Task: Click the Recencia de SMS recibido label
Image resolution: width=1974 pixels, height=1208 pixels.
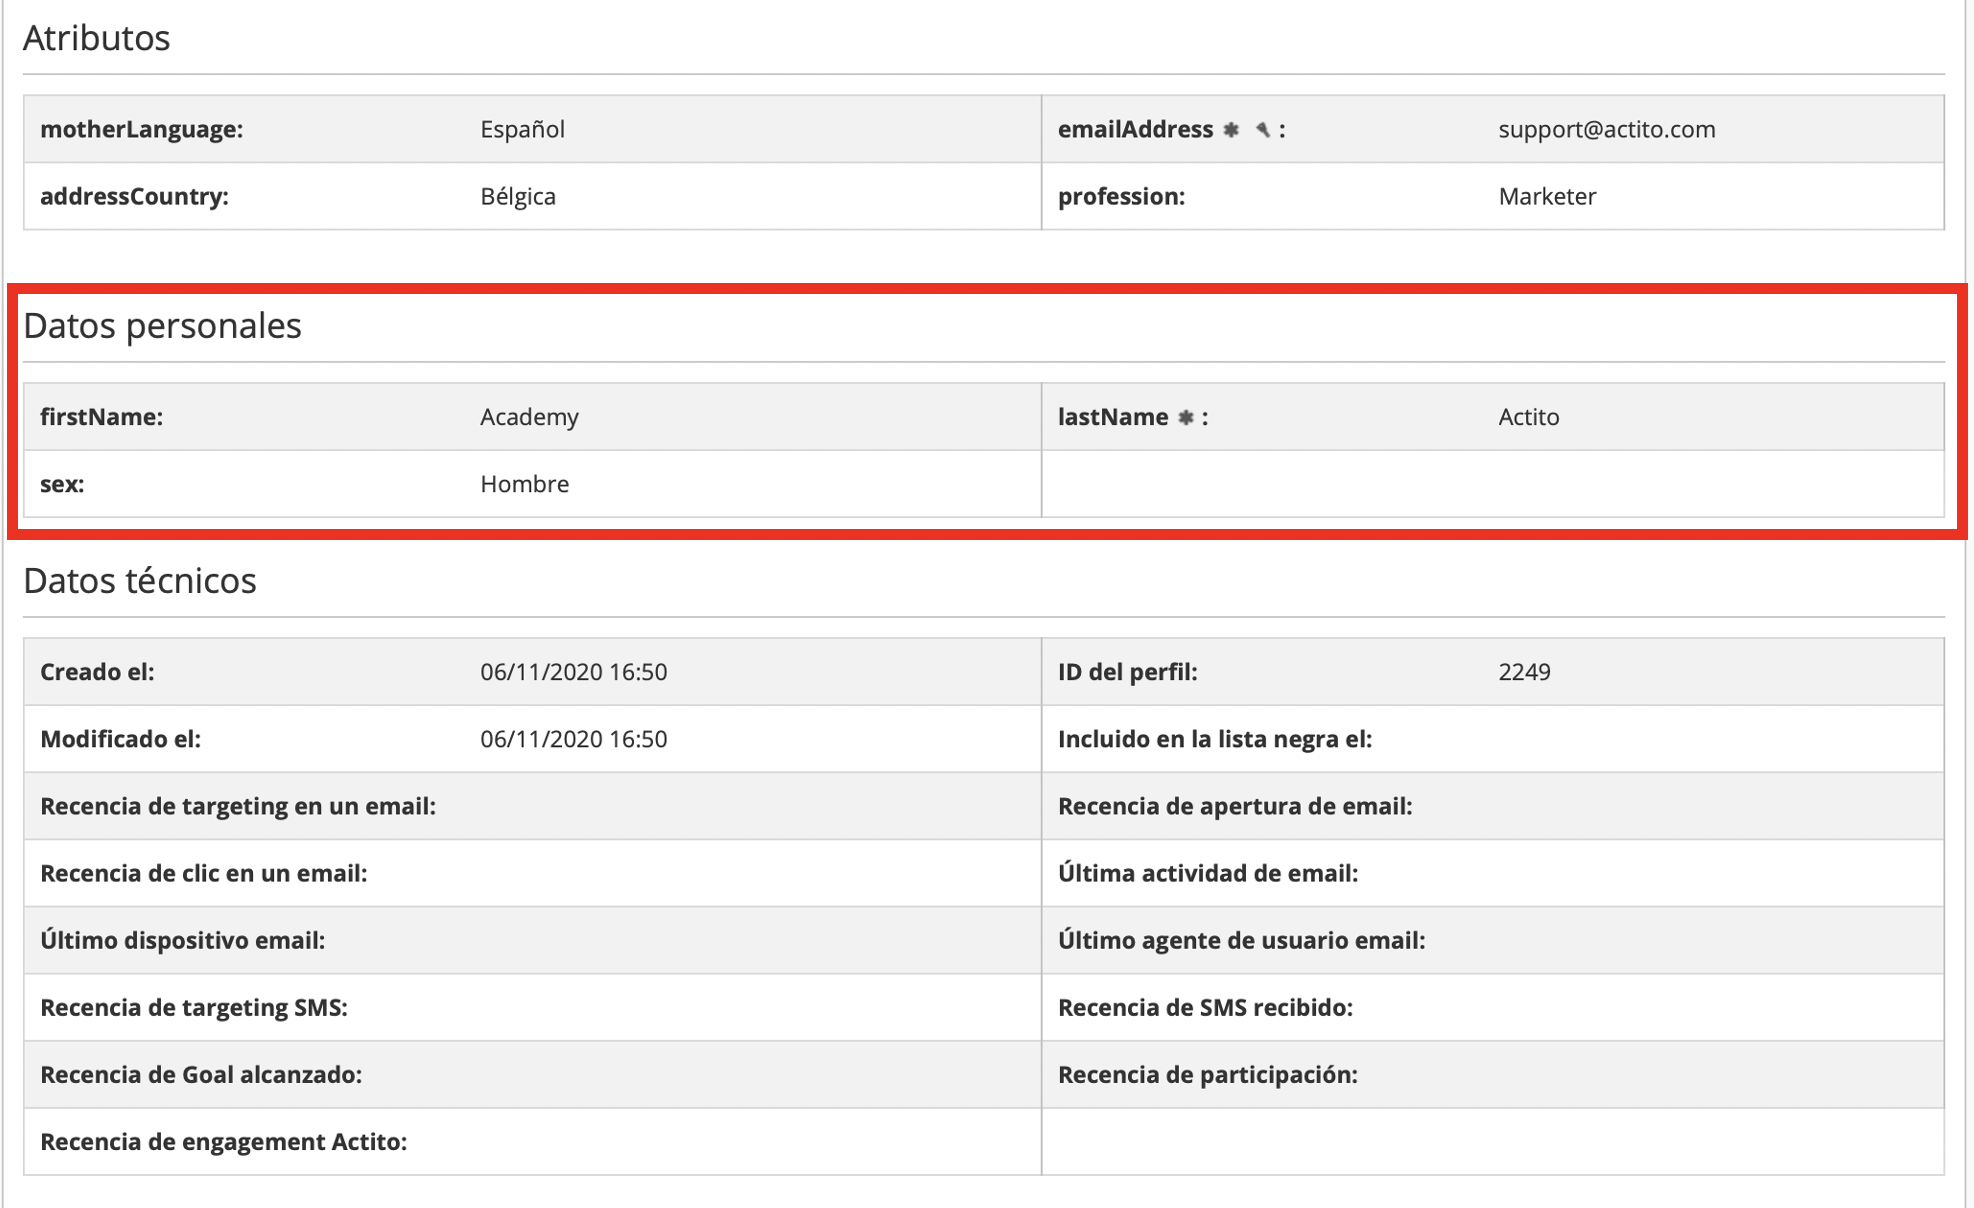Action: coord(1205,1008)
